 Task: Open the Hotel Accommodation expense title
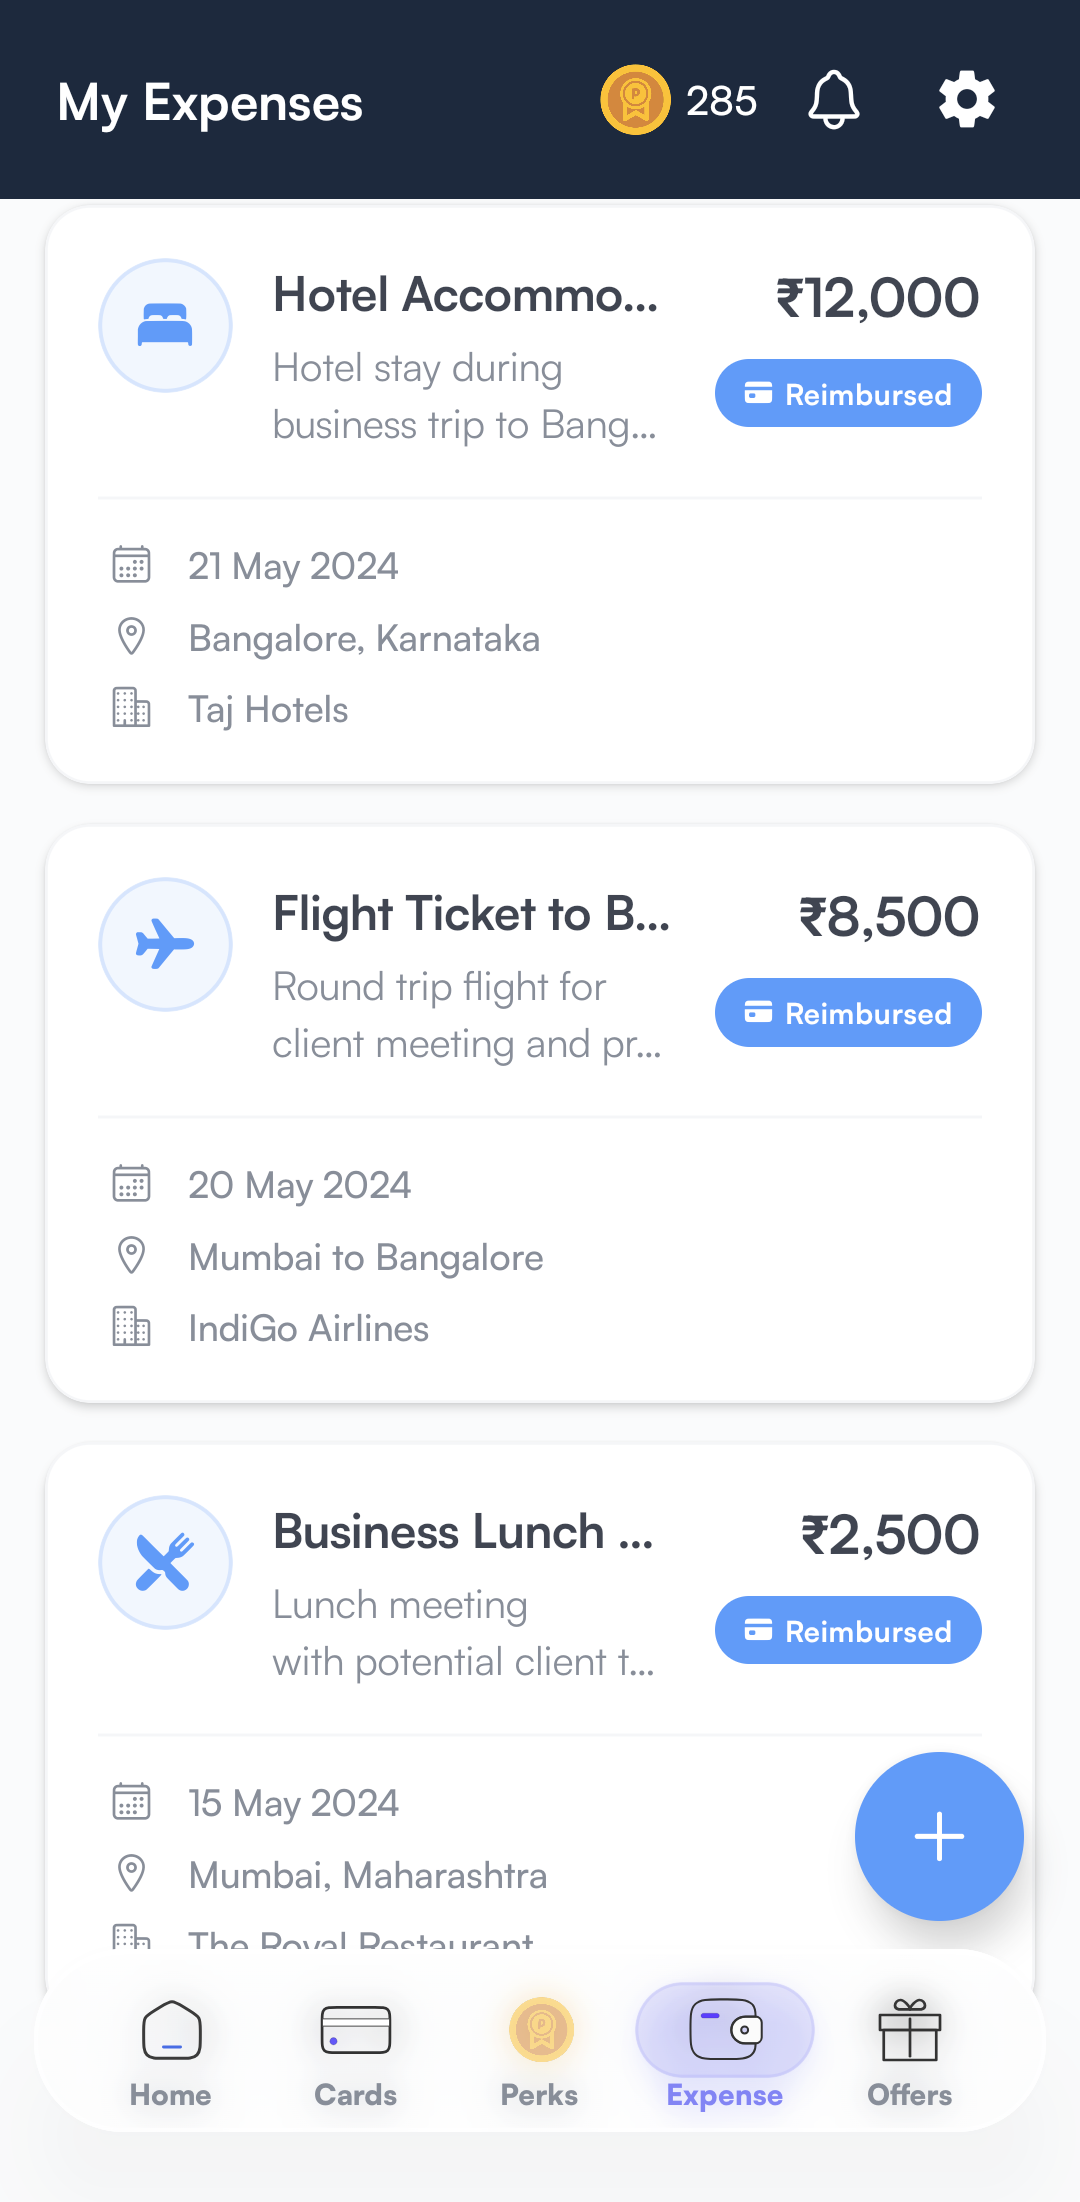pyautogui.click(x=466, y=296)
